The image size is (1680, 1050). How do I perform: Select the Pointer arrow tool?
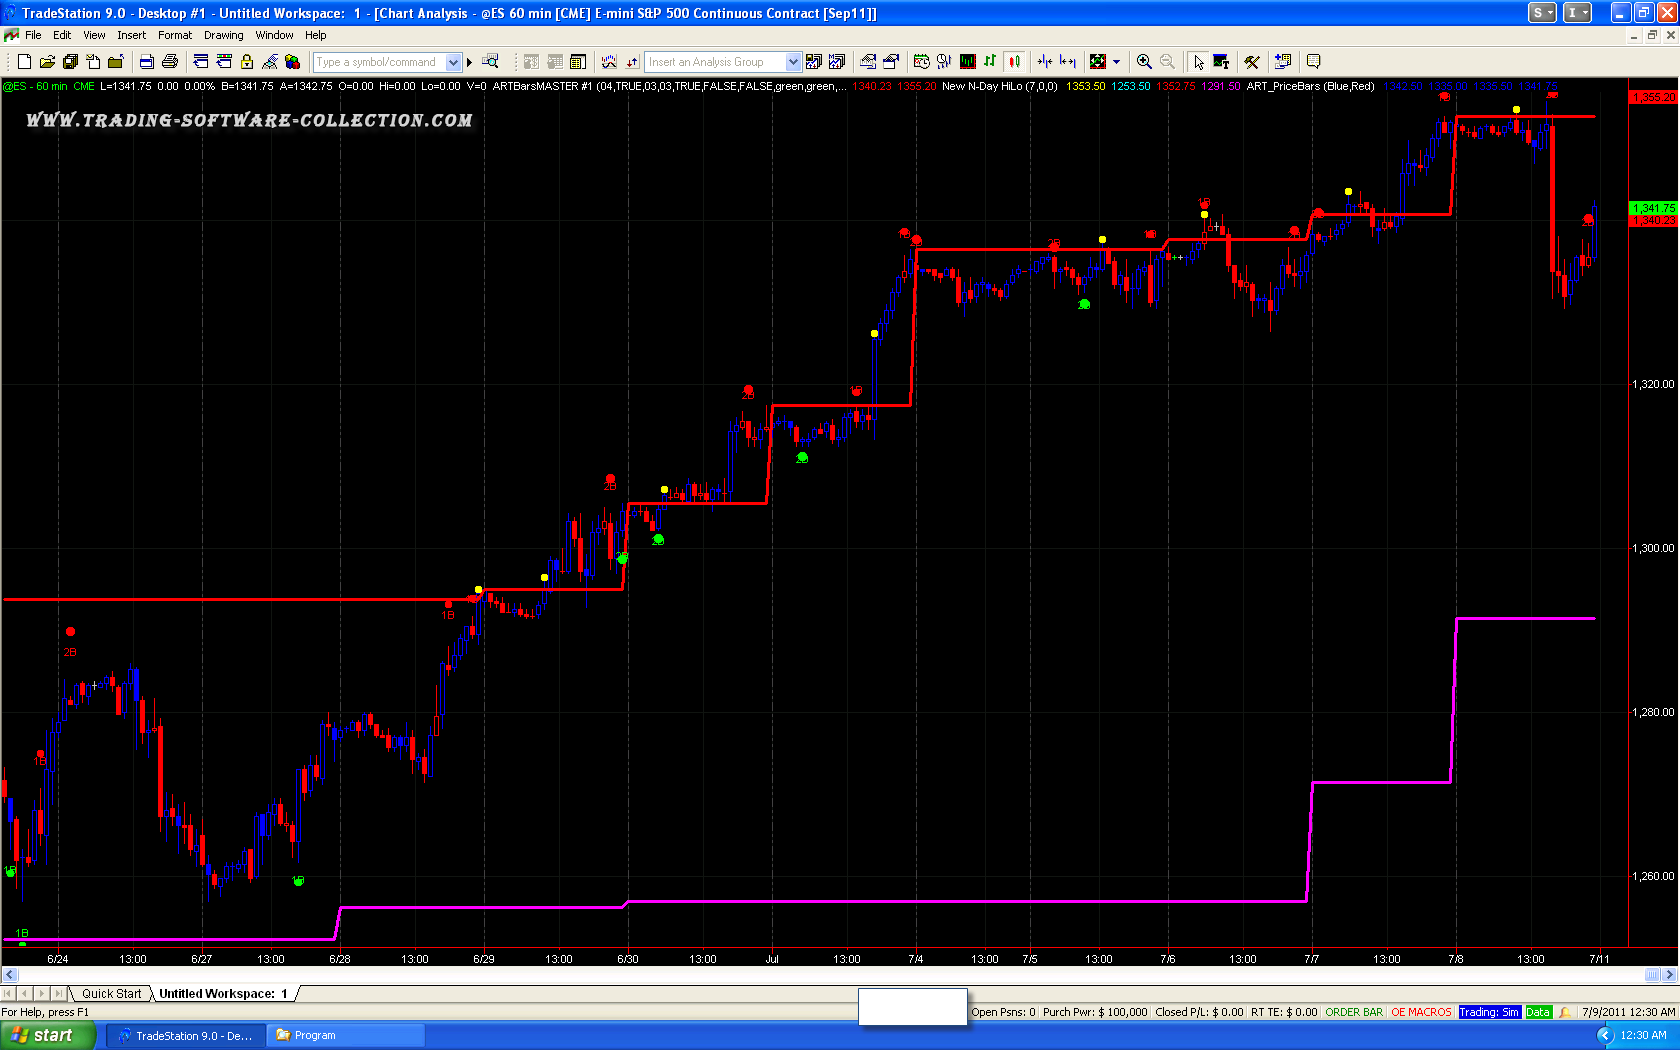click(x=1198, y=62)
